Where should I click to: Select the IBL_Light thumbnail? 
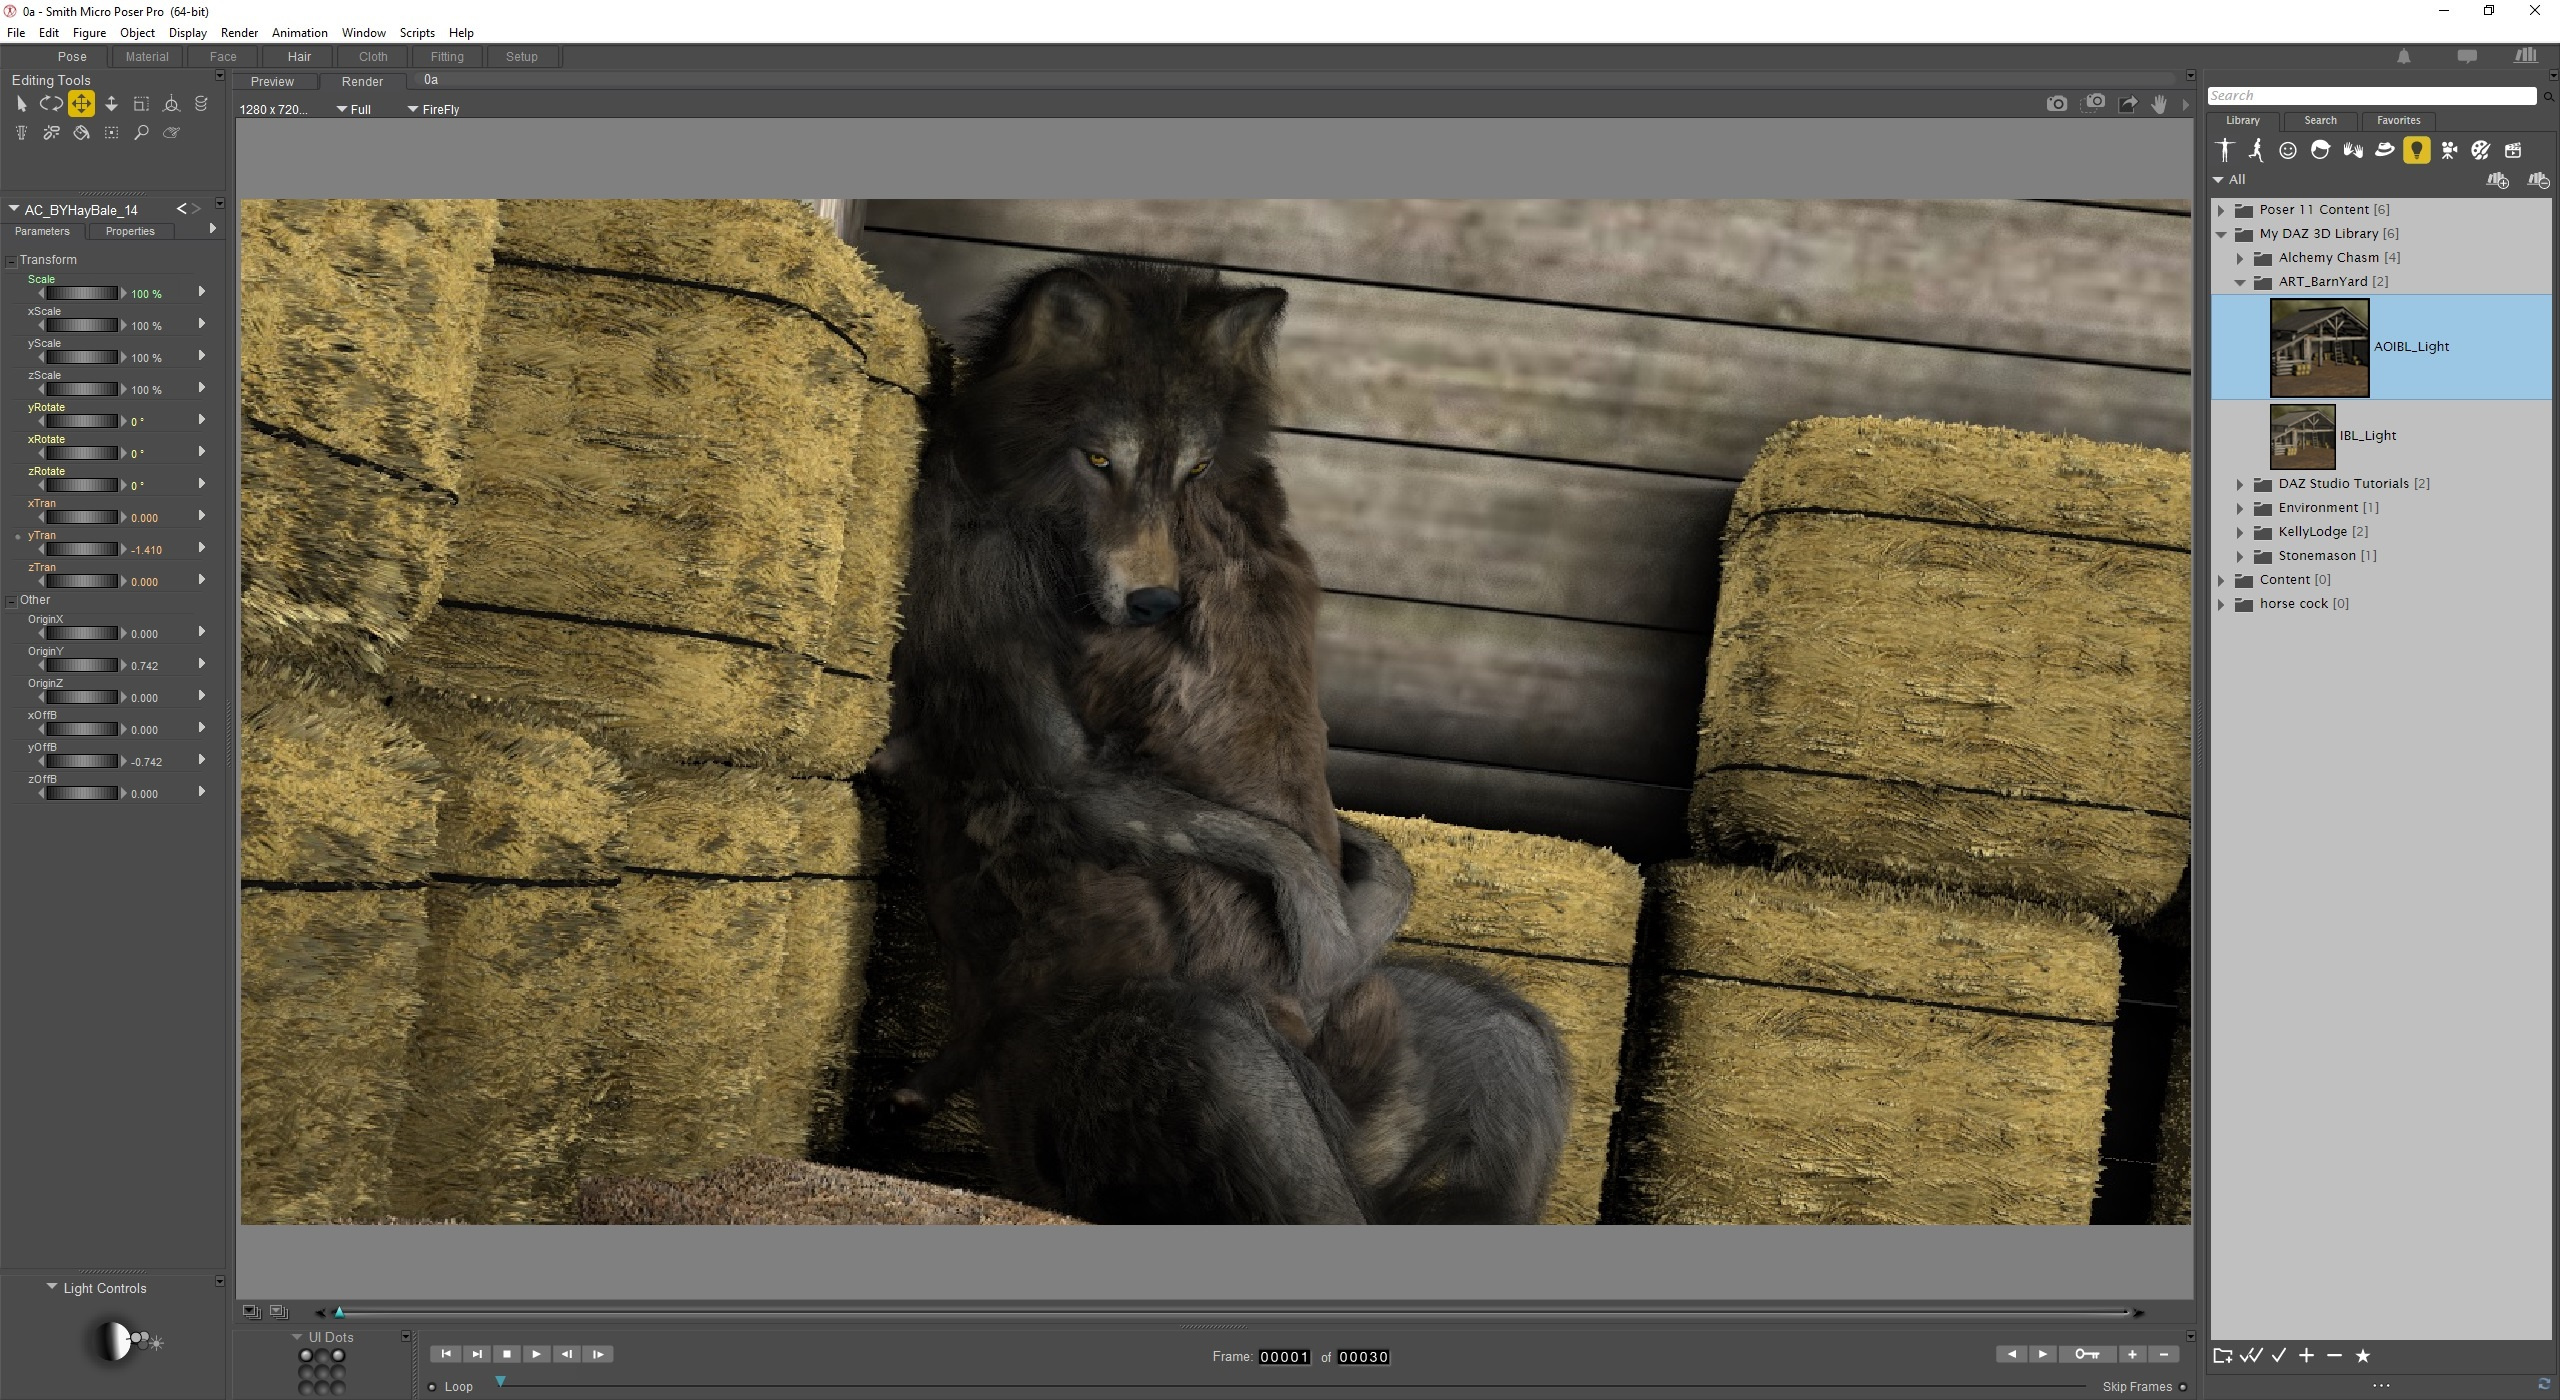pyautogui.click(x=2302, y=436)
